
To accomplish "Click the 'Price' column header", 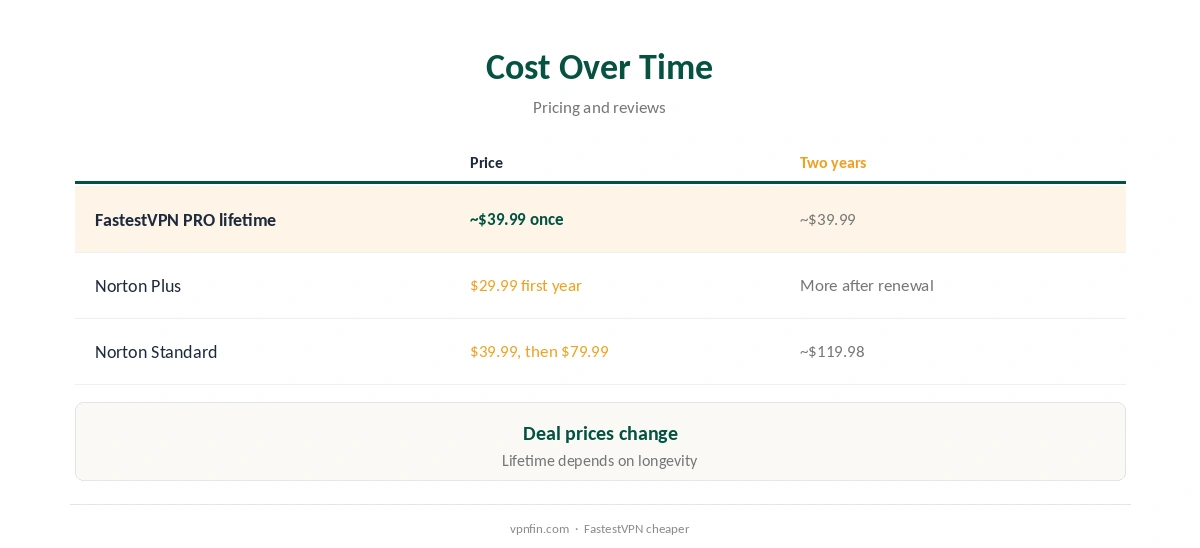I will tap(486, 162).
